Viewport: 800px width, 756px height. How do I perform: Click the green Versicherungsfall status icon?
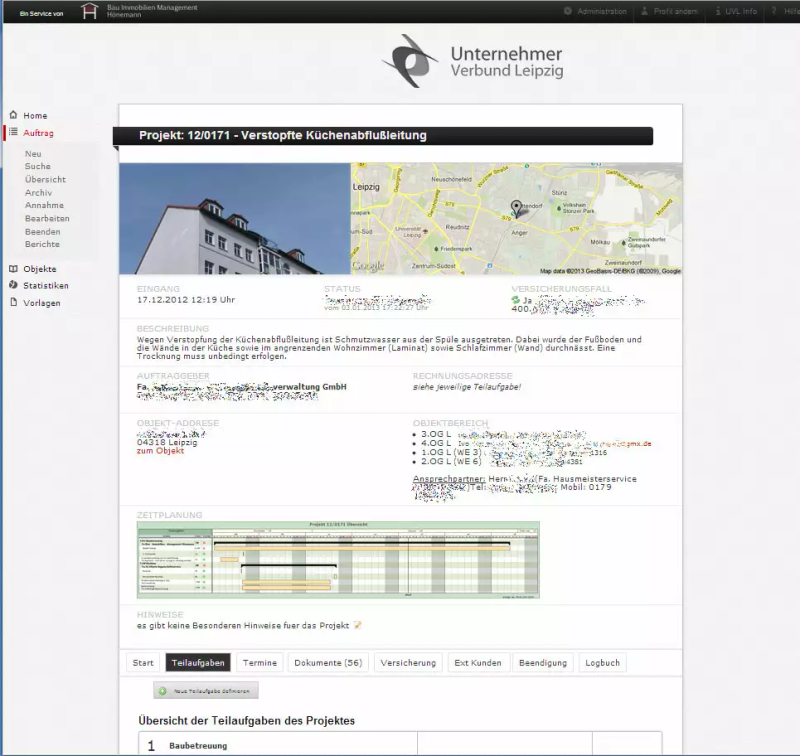(x=516, y=300)
